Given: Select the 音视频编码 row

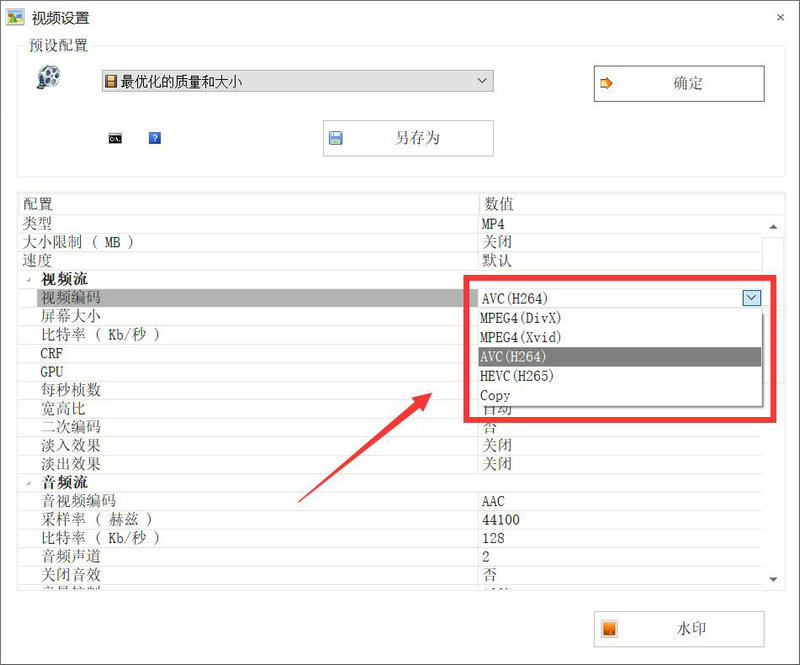Looking at the screenshot, I should click(390, 501).
